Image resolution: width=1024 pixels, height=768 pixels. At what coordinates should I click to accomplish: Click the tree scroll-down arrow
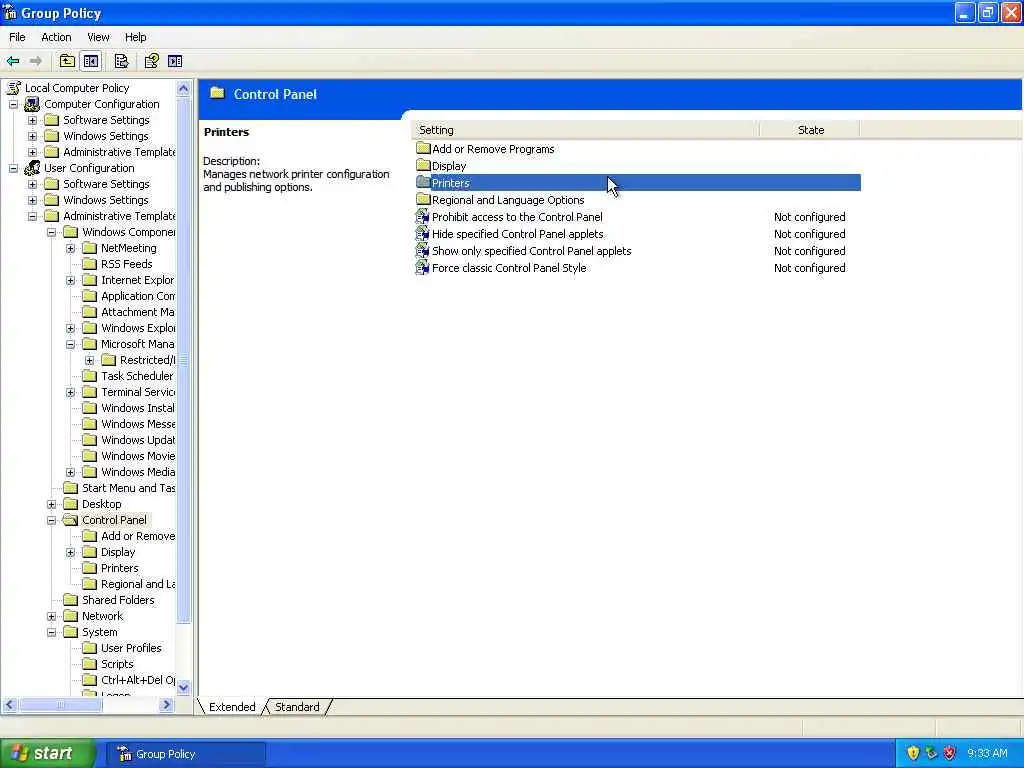tap(184, 686)
